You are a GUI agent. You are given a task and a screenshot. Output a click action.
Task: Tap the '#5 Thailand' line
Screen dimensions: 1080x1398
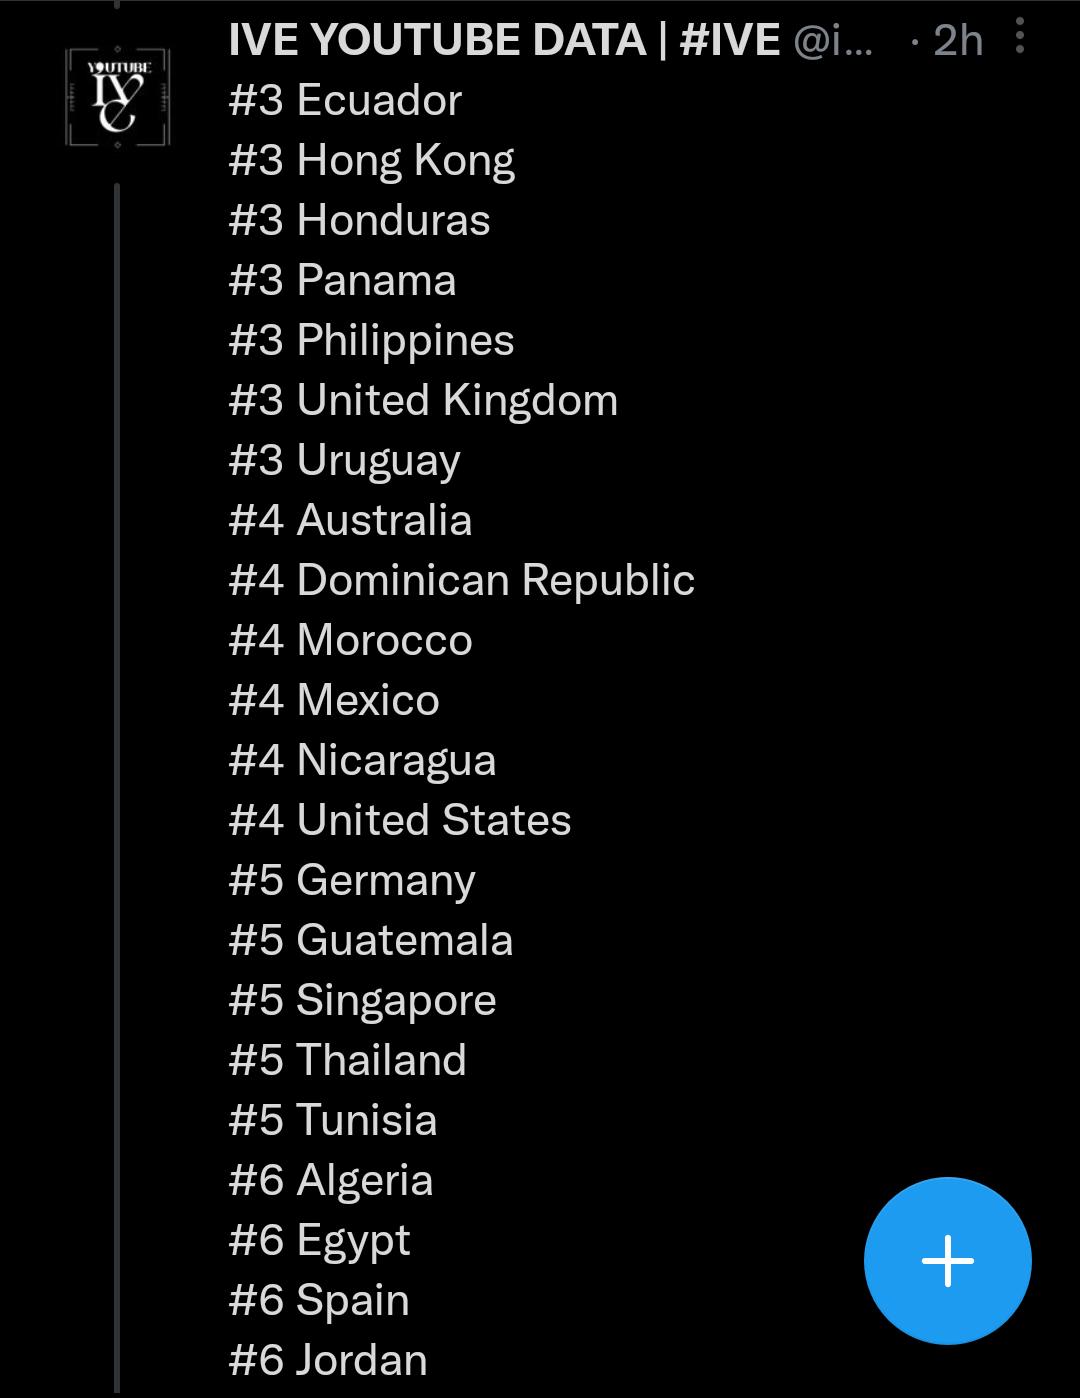347,1060
